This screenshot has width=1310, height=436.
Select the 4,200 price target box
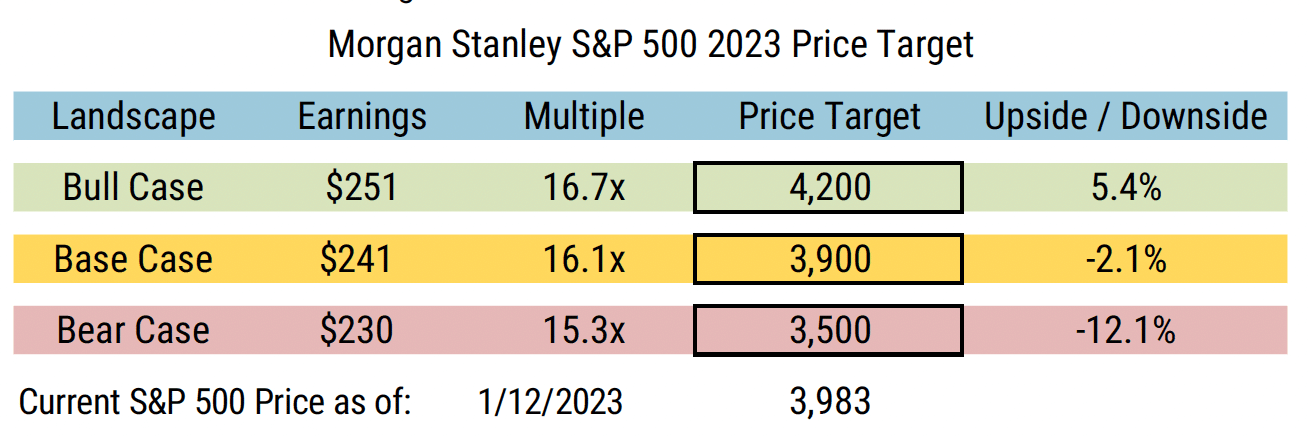coord(828,188)
